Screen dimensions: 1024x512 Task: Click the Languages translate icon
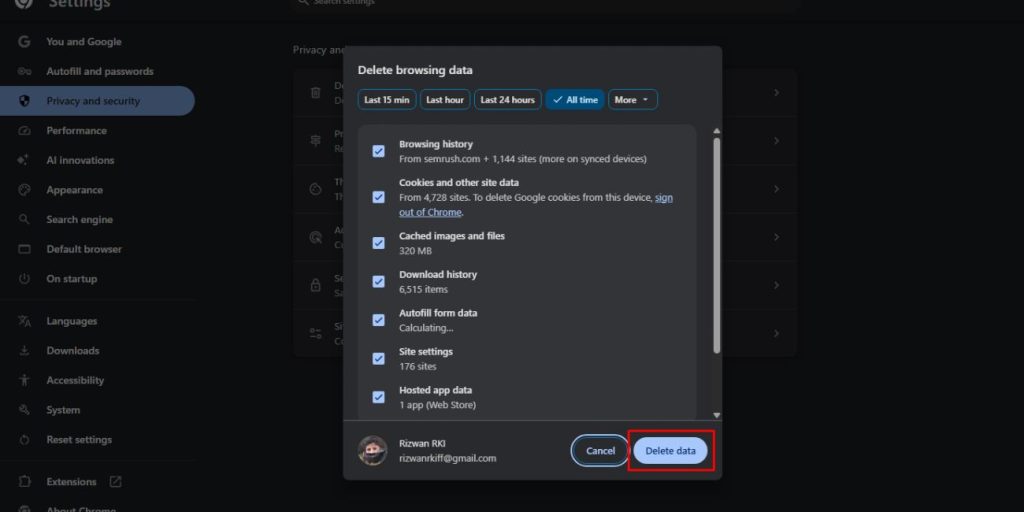point(24,321)
